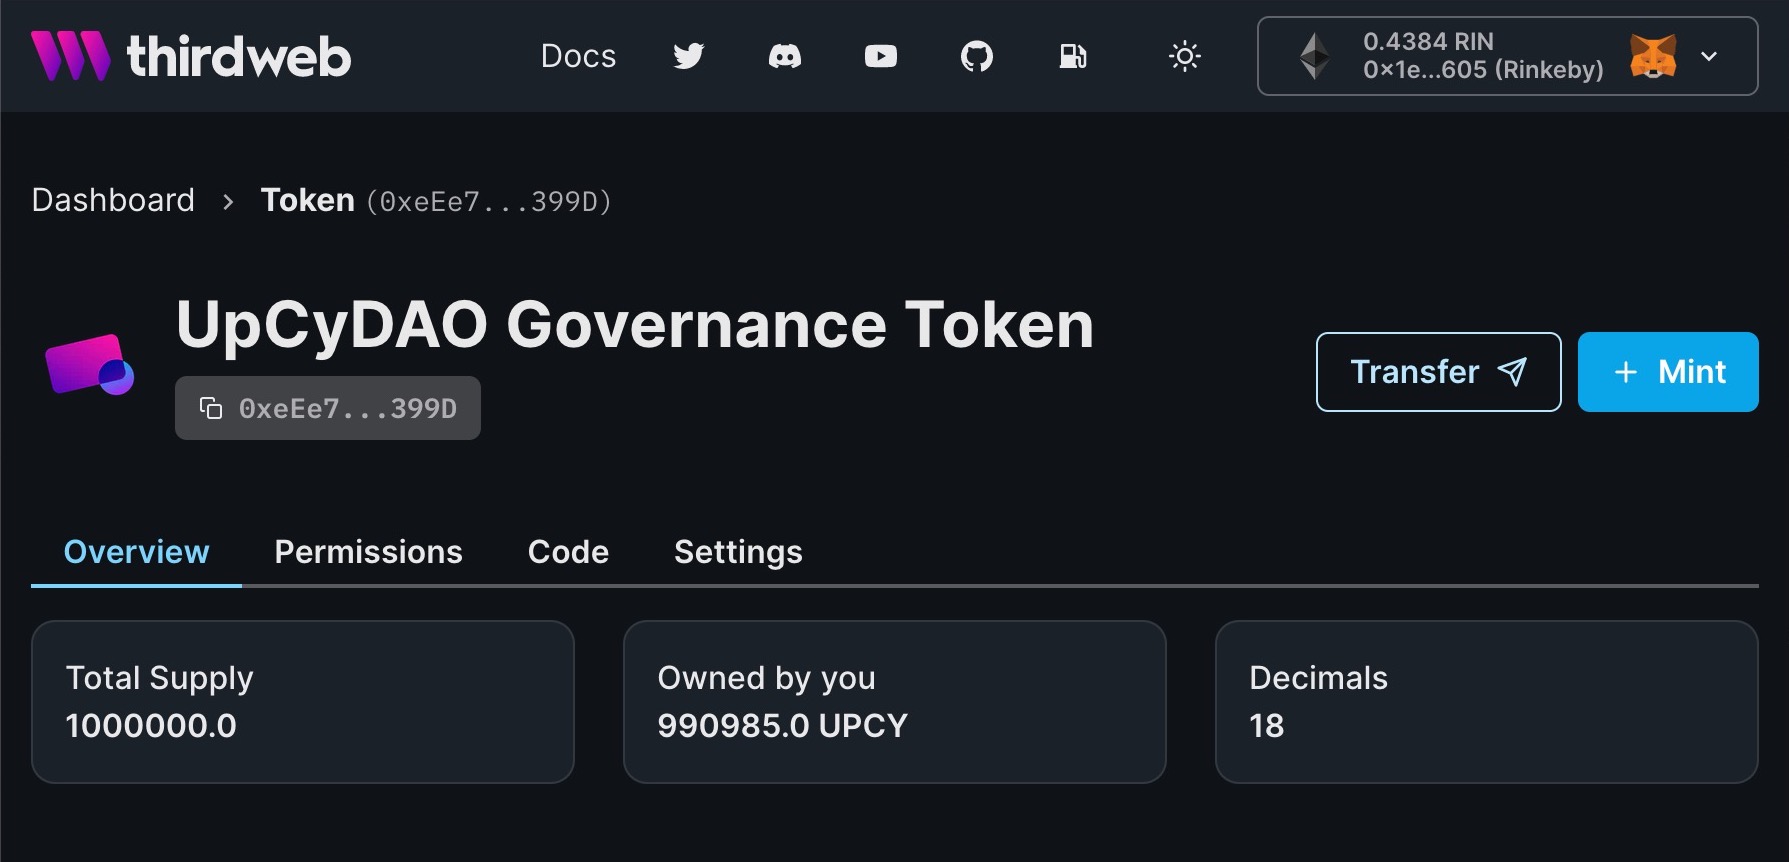Viewport: 1789px width, 862px height.
Task: Toggle light mode with sun icon
Action: click(1184, 56)
